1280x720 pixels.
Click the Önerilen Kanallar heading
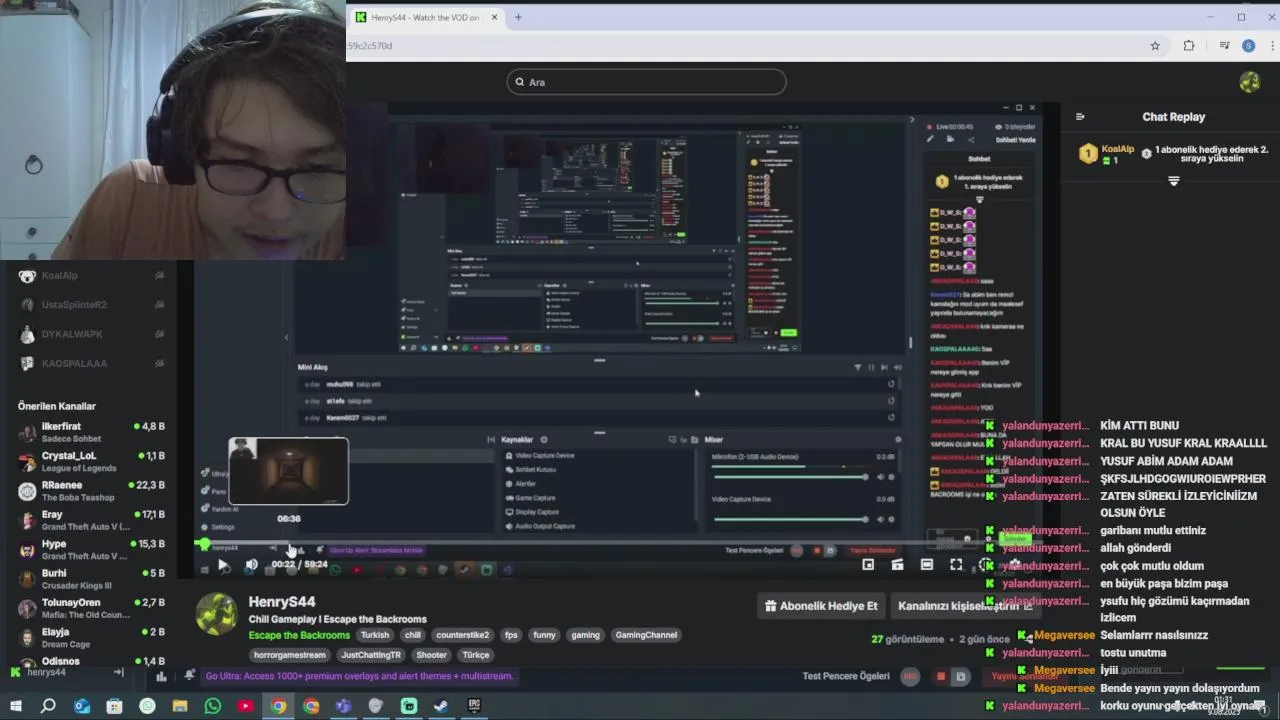(57, 406)
